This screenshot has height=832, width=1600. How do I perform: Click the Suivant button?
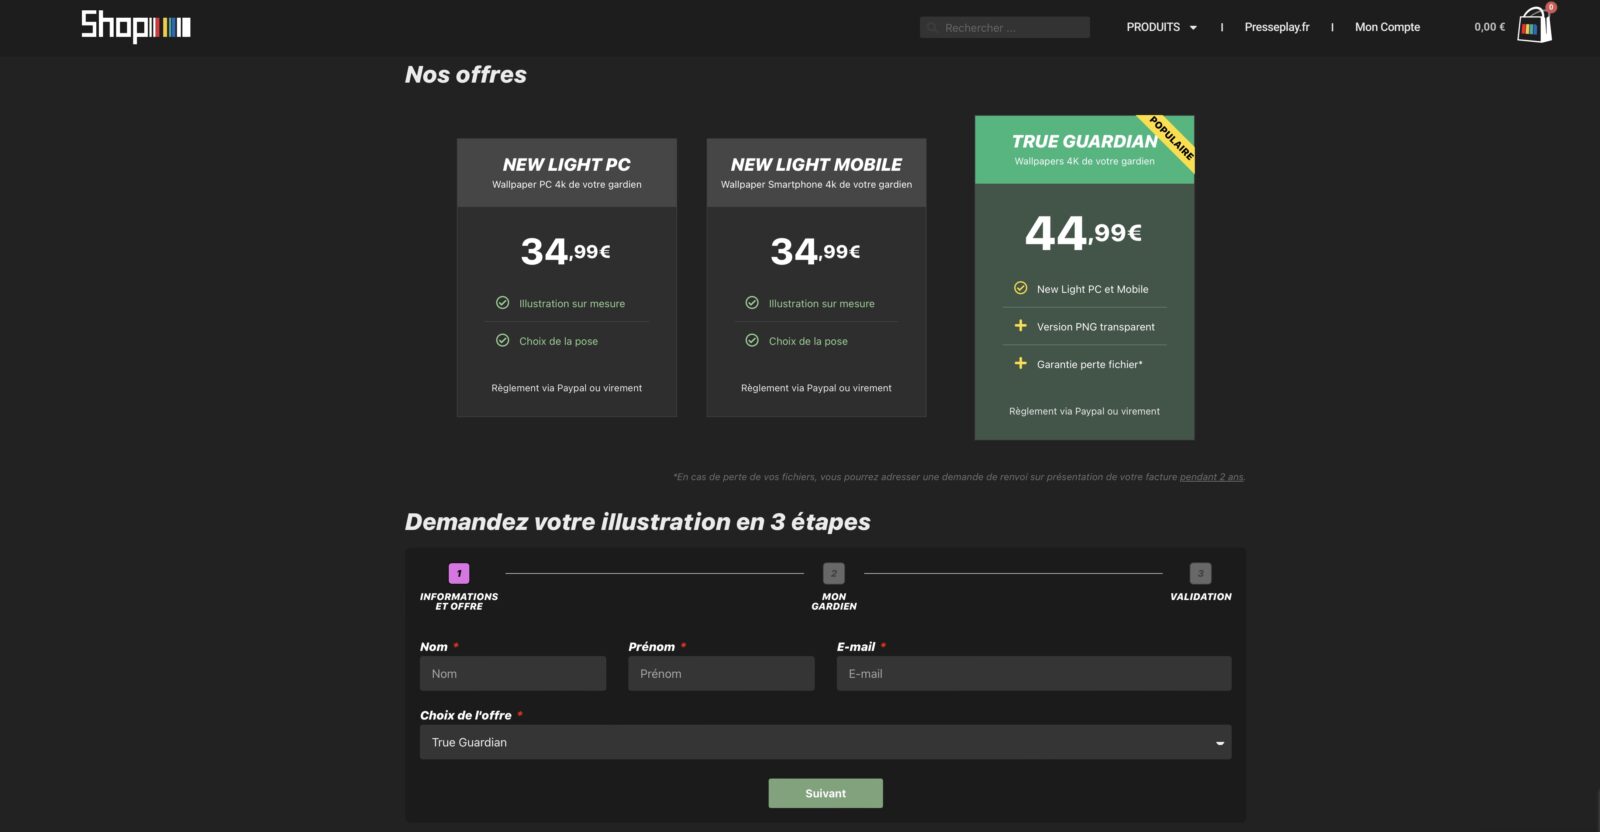point(825,793)
